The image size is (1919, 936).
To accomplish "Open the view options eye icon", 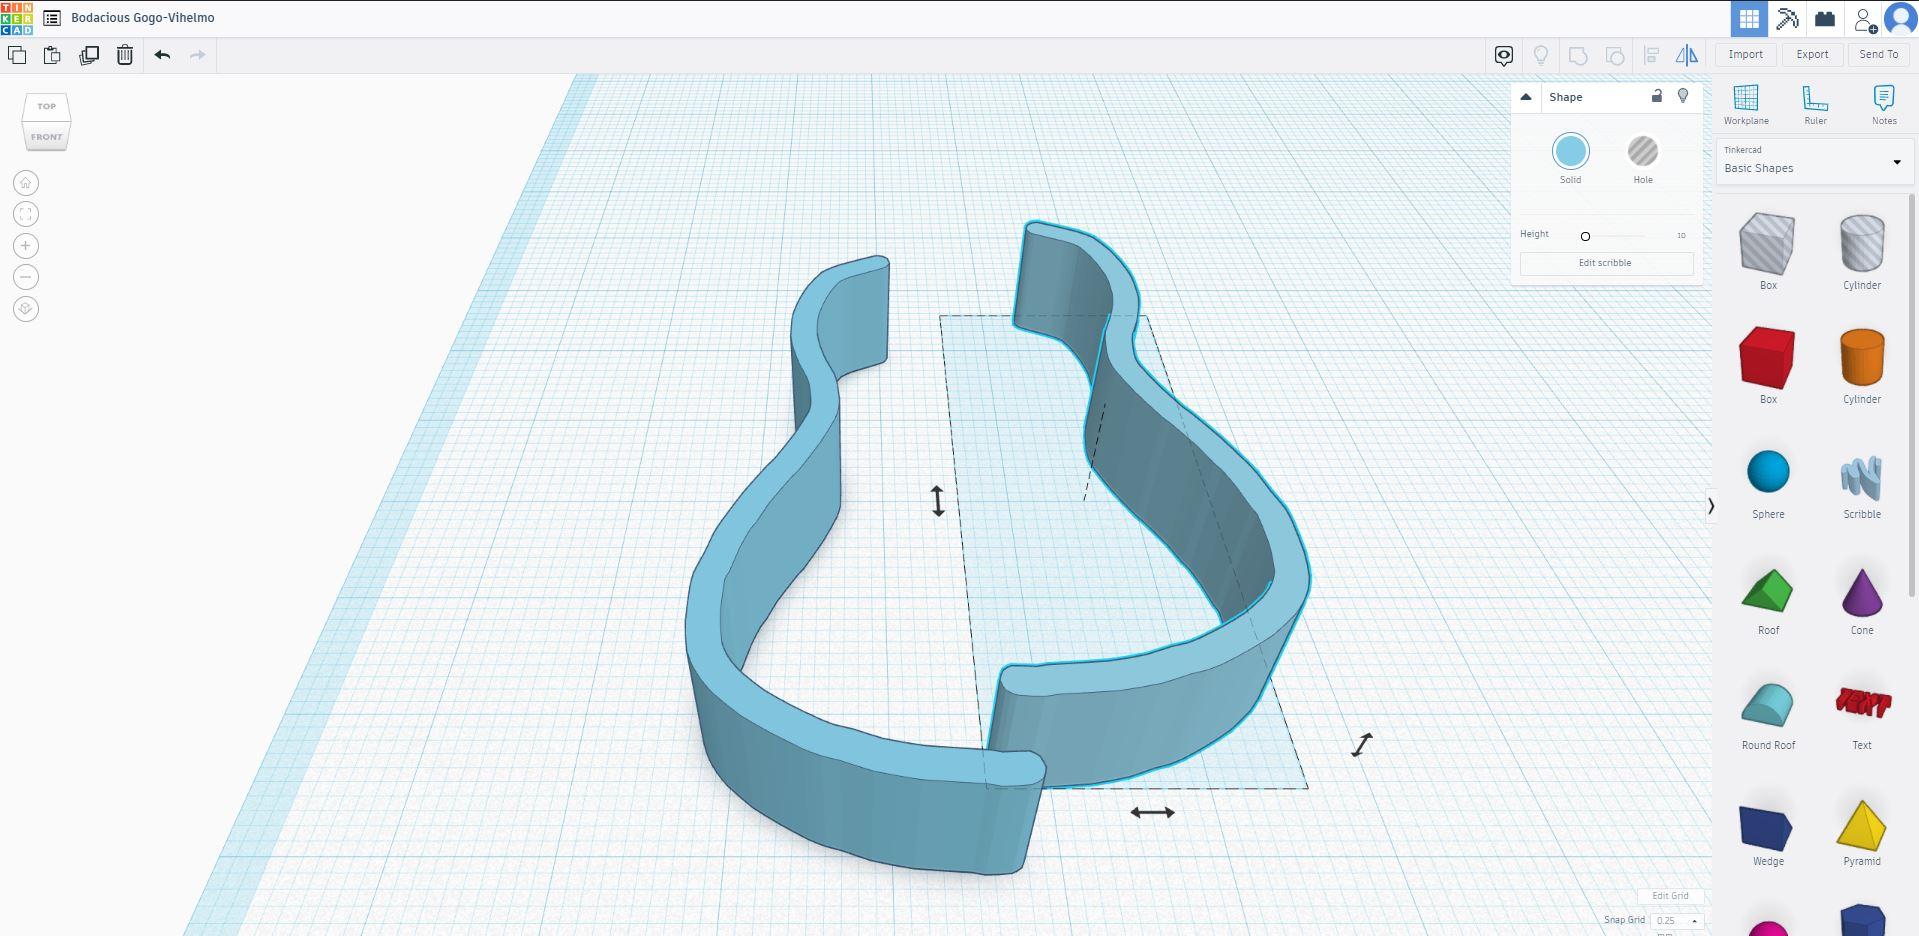I will tap(1504, 56).
